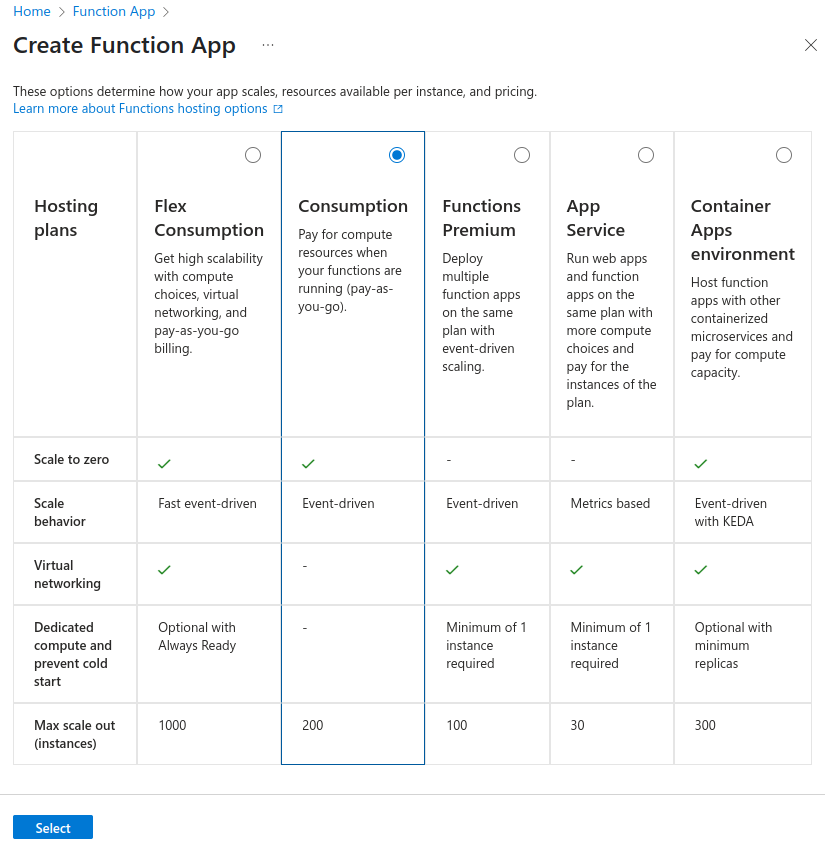
Task: Click the external-link icon after Learn more
Action: pos(279,108)
